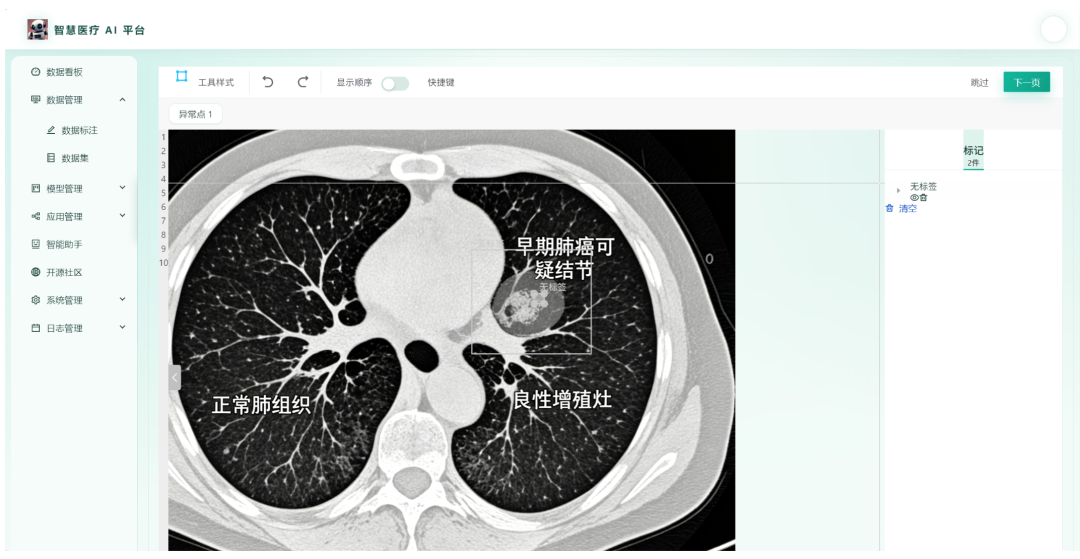1080x559 pixels.
Task: Collapse the panel with the left arrow handle
Action: (175, 377)
